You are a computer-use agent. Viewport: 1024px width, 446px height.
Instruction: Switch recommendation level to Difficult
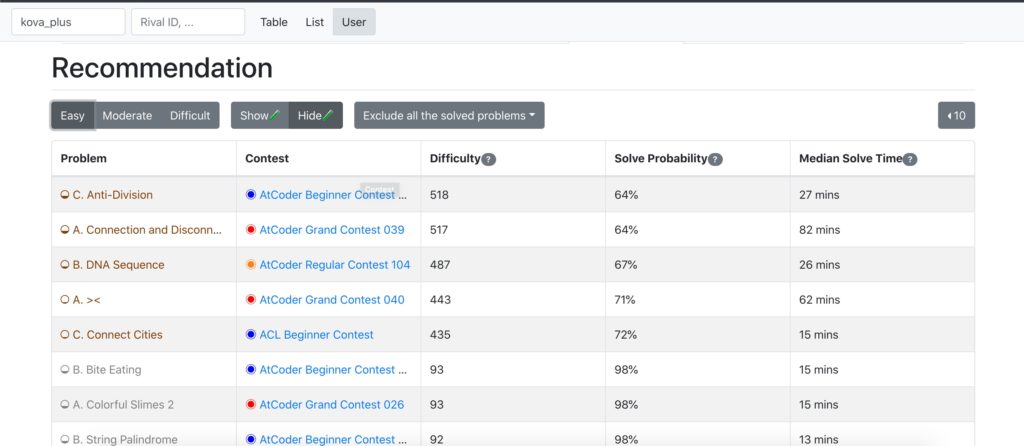tap(190, 116)
